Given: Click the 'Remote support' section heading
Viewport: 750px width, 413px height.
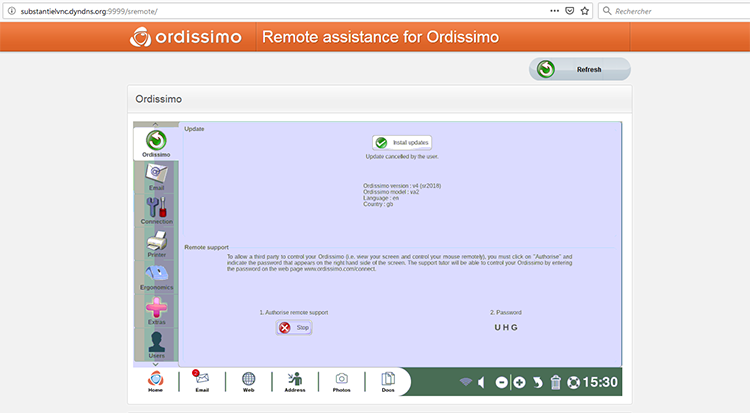Looking at the screenshot, I should (206, 247).
